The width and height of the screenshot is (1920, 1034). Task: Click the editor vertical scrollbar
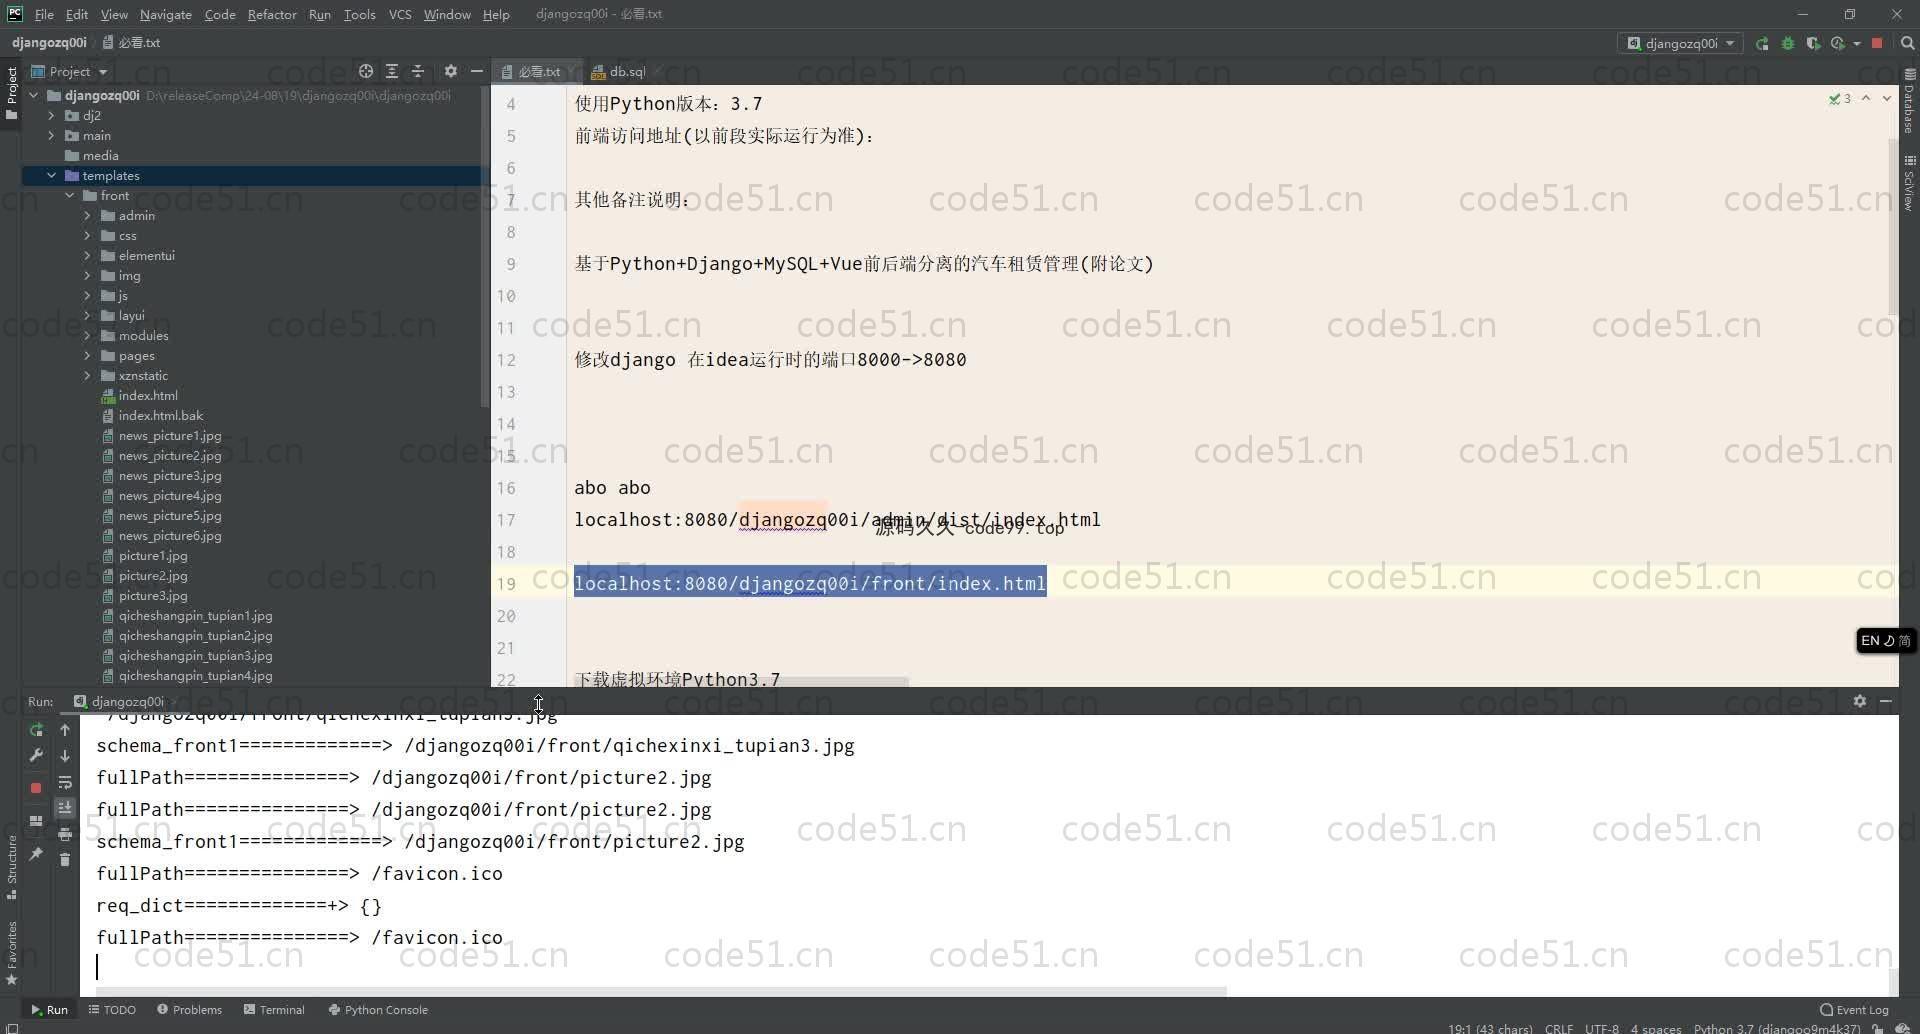click(1892, 225)
